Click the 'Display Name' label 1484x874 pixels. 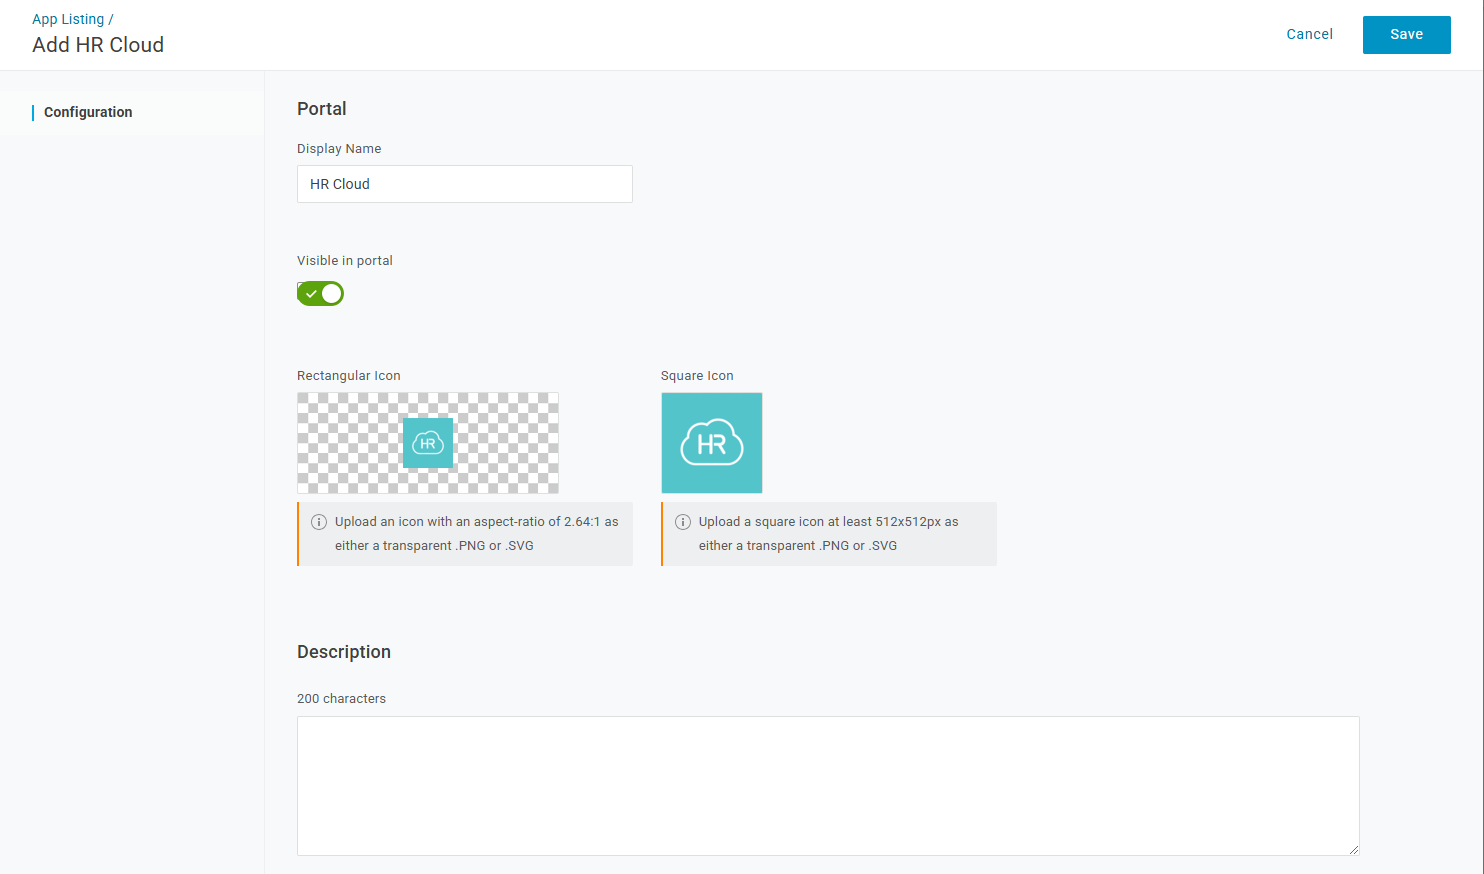(339, 149)
